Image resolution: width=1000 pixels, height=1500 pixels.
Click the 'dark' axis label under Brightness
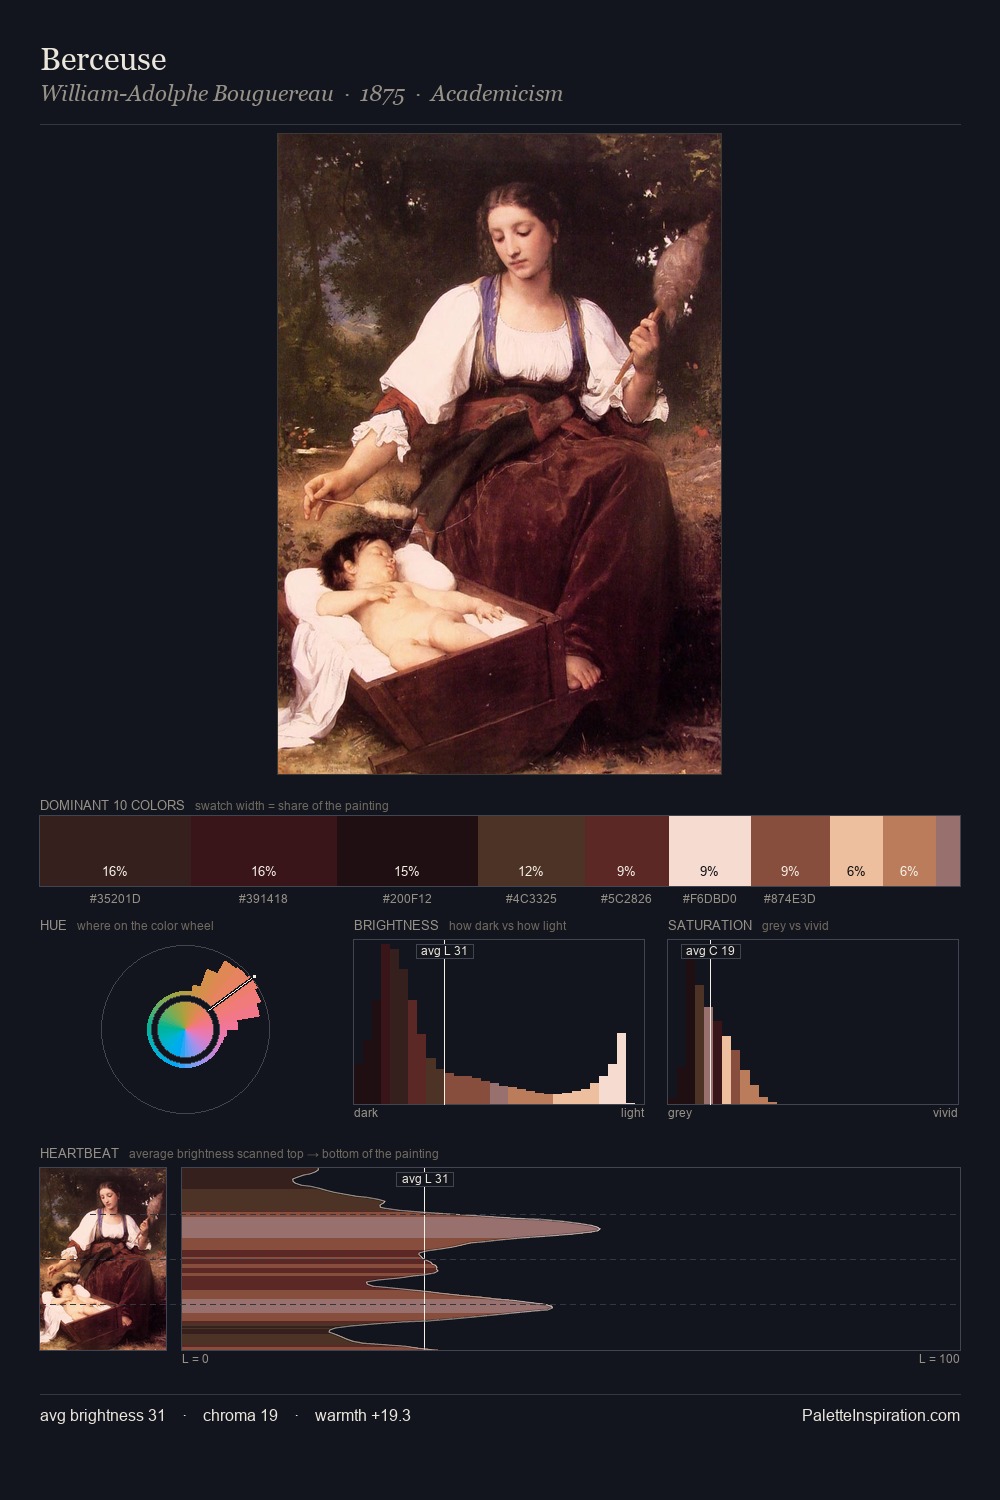click(366, 1113)
